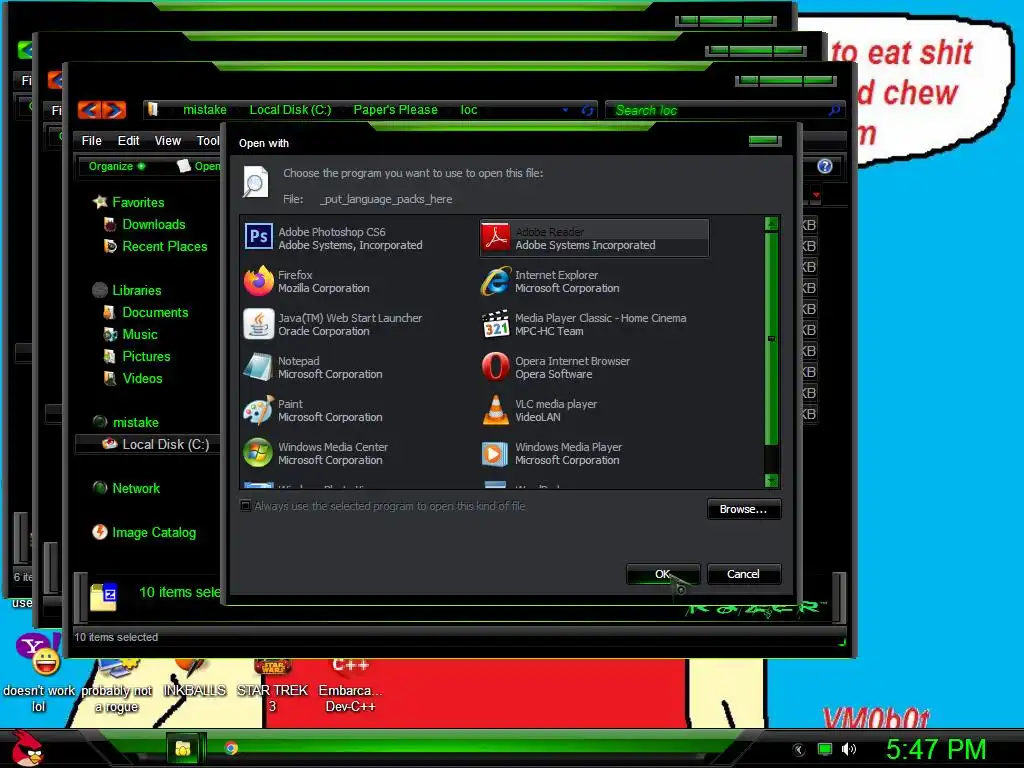Image resolution: width=1024 pixels, height=768 pixels.
Task: Click Local Disk (C:) breadcrumb segment
Action: click(290, 110)
